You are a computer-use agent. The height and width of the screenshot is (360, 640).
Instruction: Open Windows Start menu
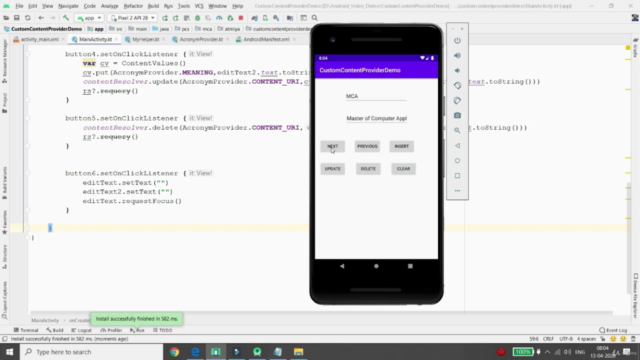pyautogui.click(x=9, y=352)
